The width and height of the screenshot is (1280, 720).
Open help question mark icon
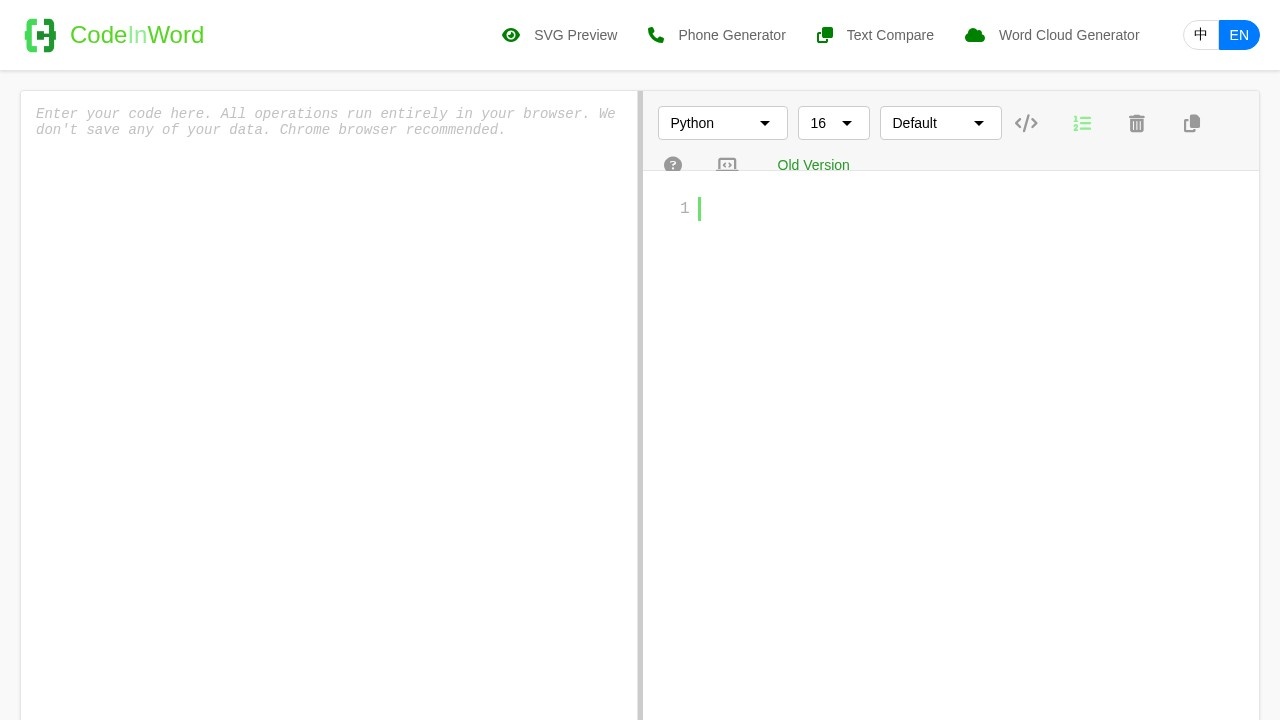673,164
